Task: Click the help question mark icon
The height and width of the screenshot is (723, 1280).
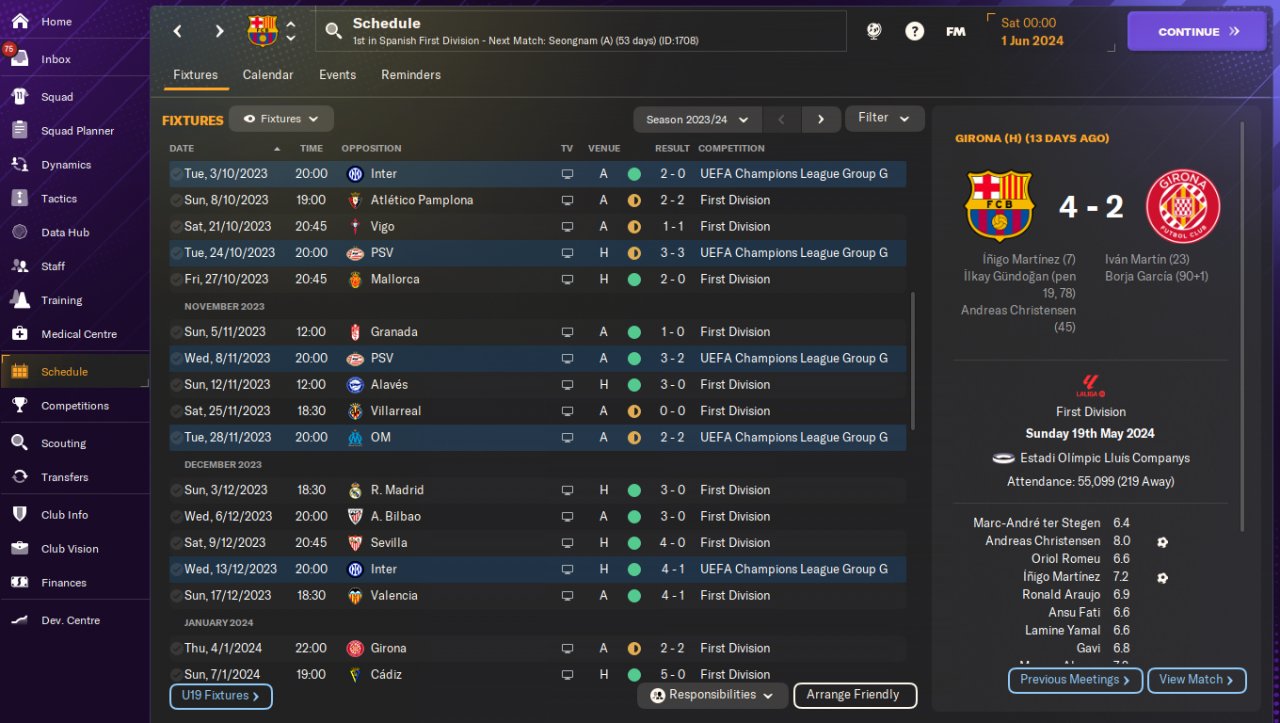Action: 914,31
